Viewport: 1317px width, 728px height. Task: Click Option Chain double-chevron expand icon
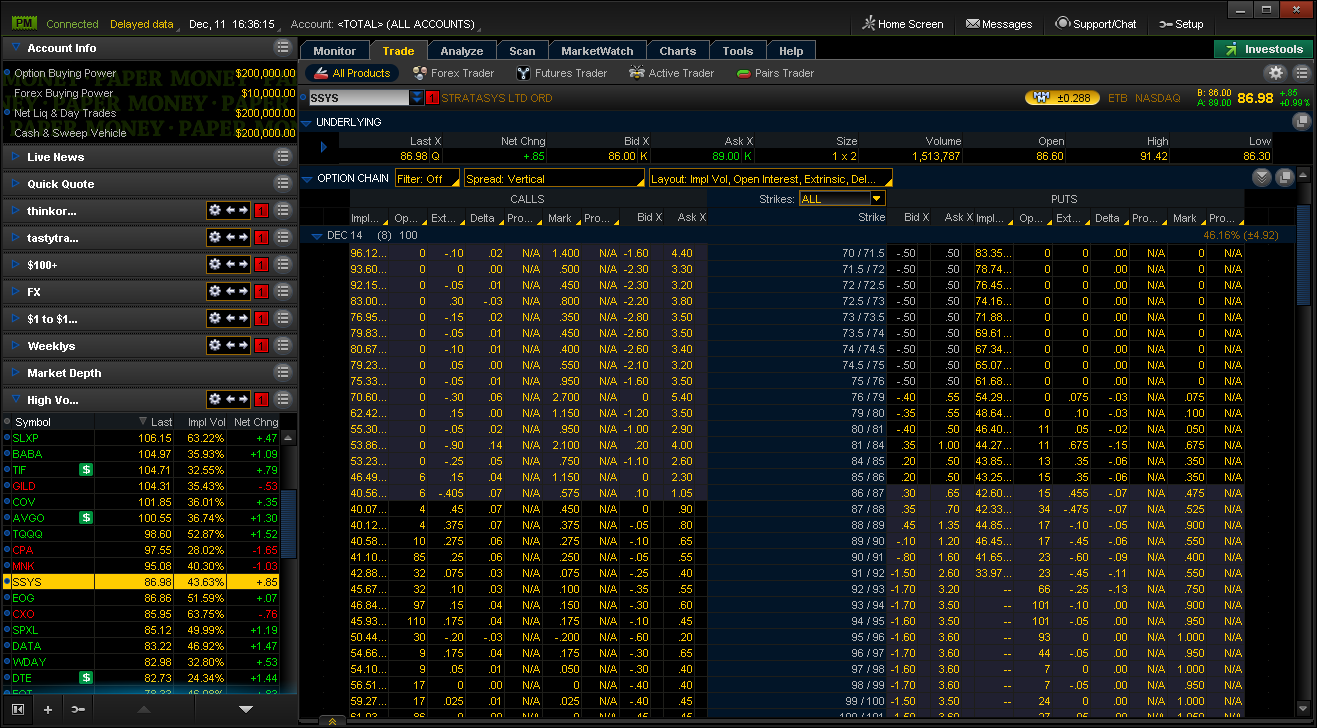(1262, 178)
